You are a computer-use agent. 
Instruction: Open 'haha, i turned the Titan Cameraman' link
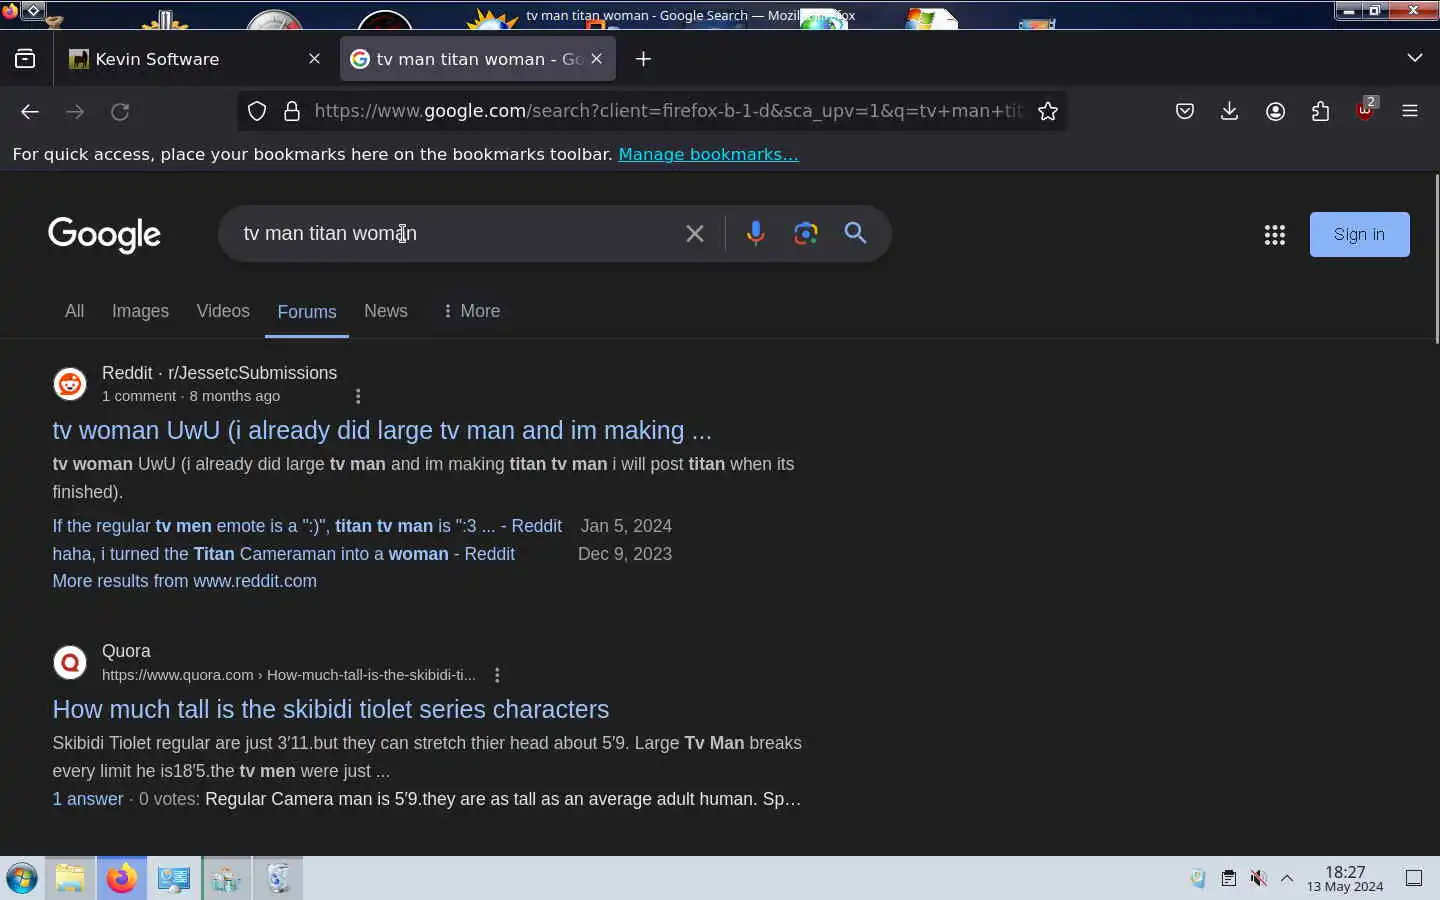pyautogui.click(x=284, y=554)
